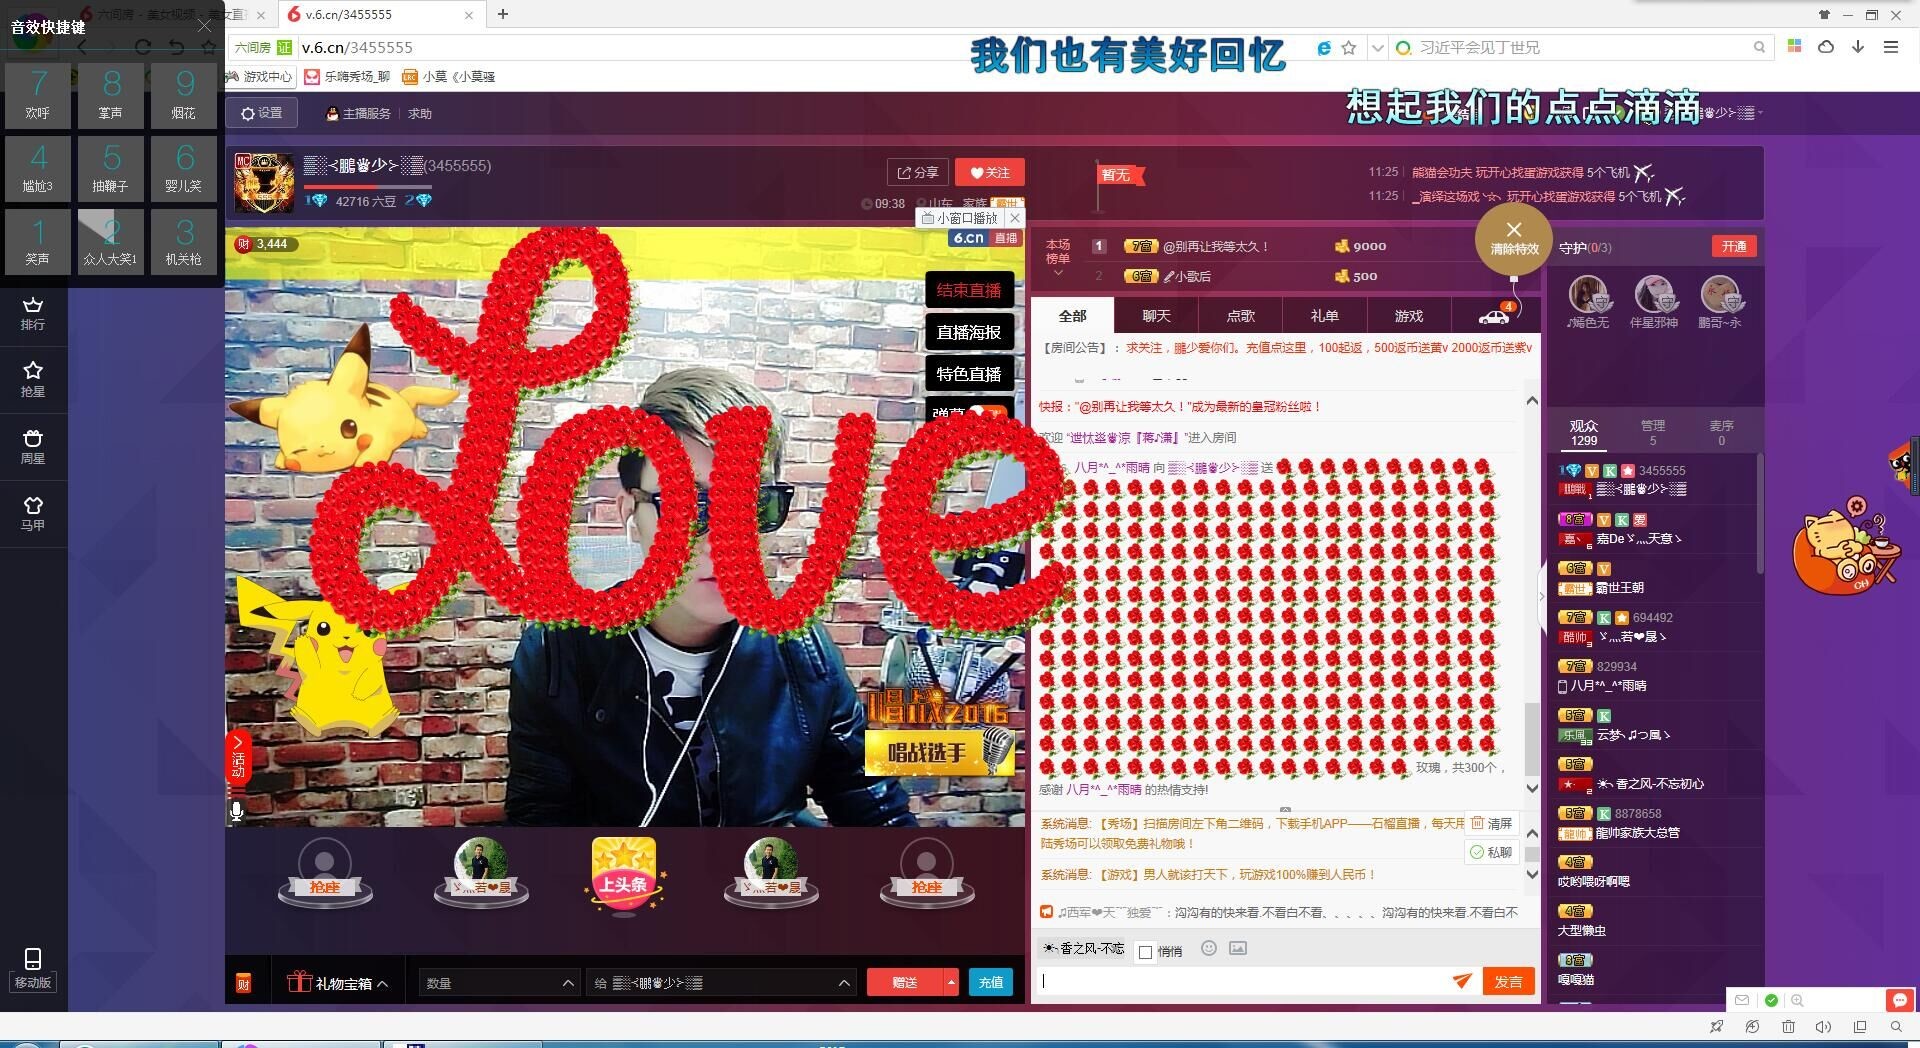
Task: Click the microphone icon on video
Action: tap(237, 811)
